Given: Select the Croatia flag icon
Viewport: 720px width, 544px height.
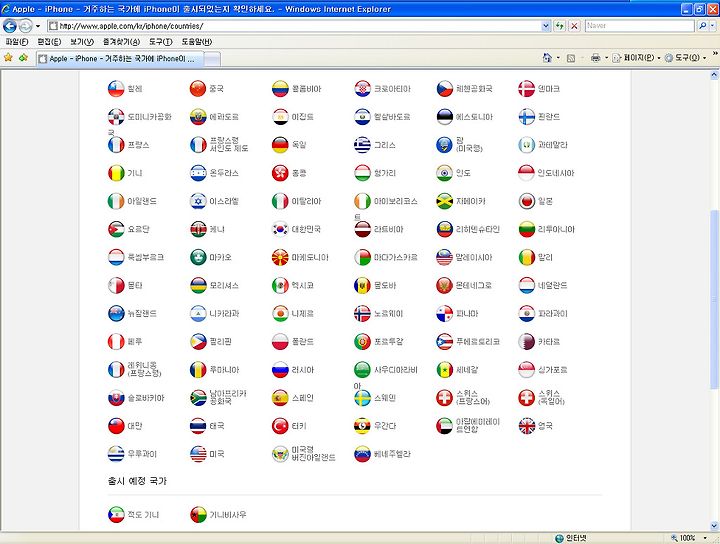Looking at the screenshot, I should pos(362,89).
